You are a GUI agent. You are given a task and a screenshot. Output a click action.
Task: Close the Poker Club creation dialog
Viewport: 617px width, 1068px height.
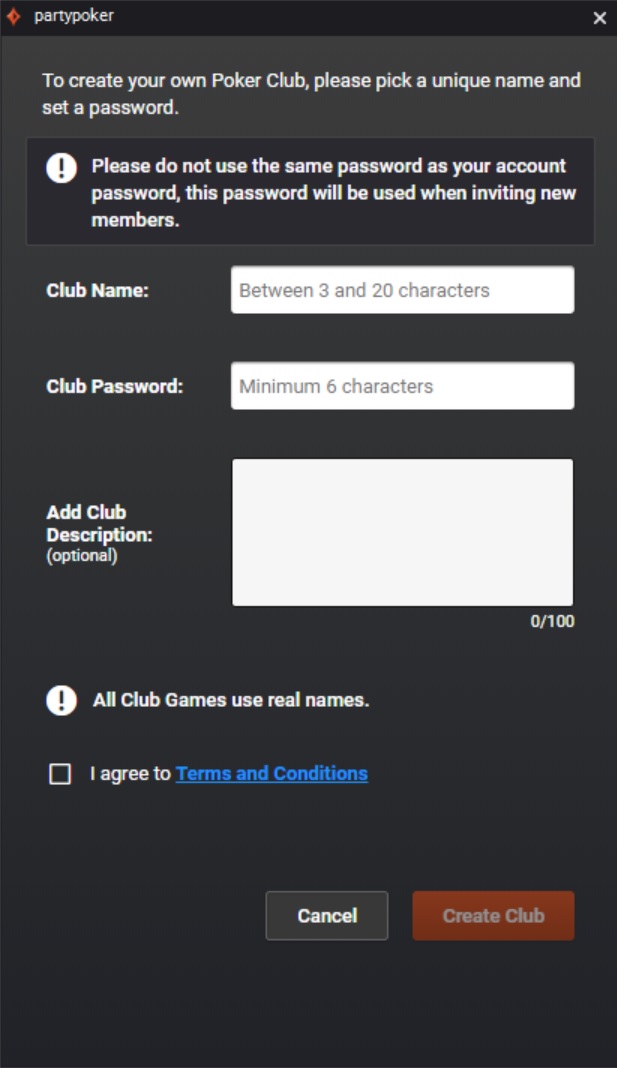pos(600,18)
